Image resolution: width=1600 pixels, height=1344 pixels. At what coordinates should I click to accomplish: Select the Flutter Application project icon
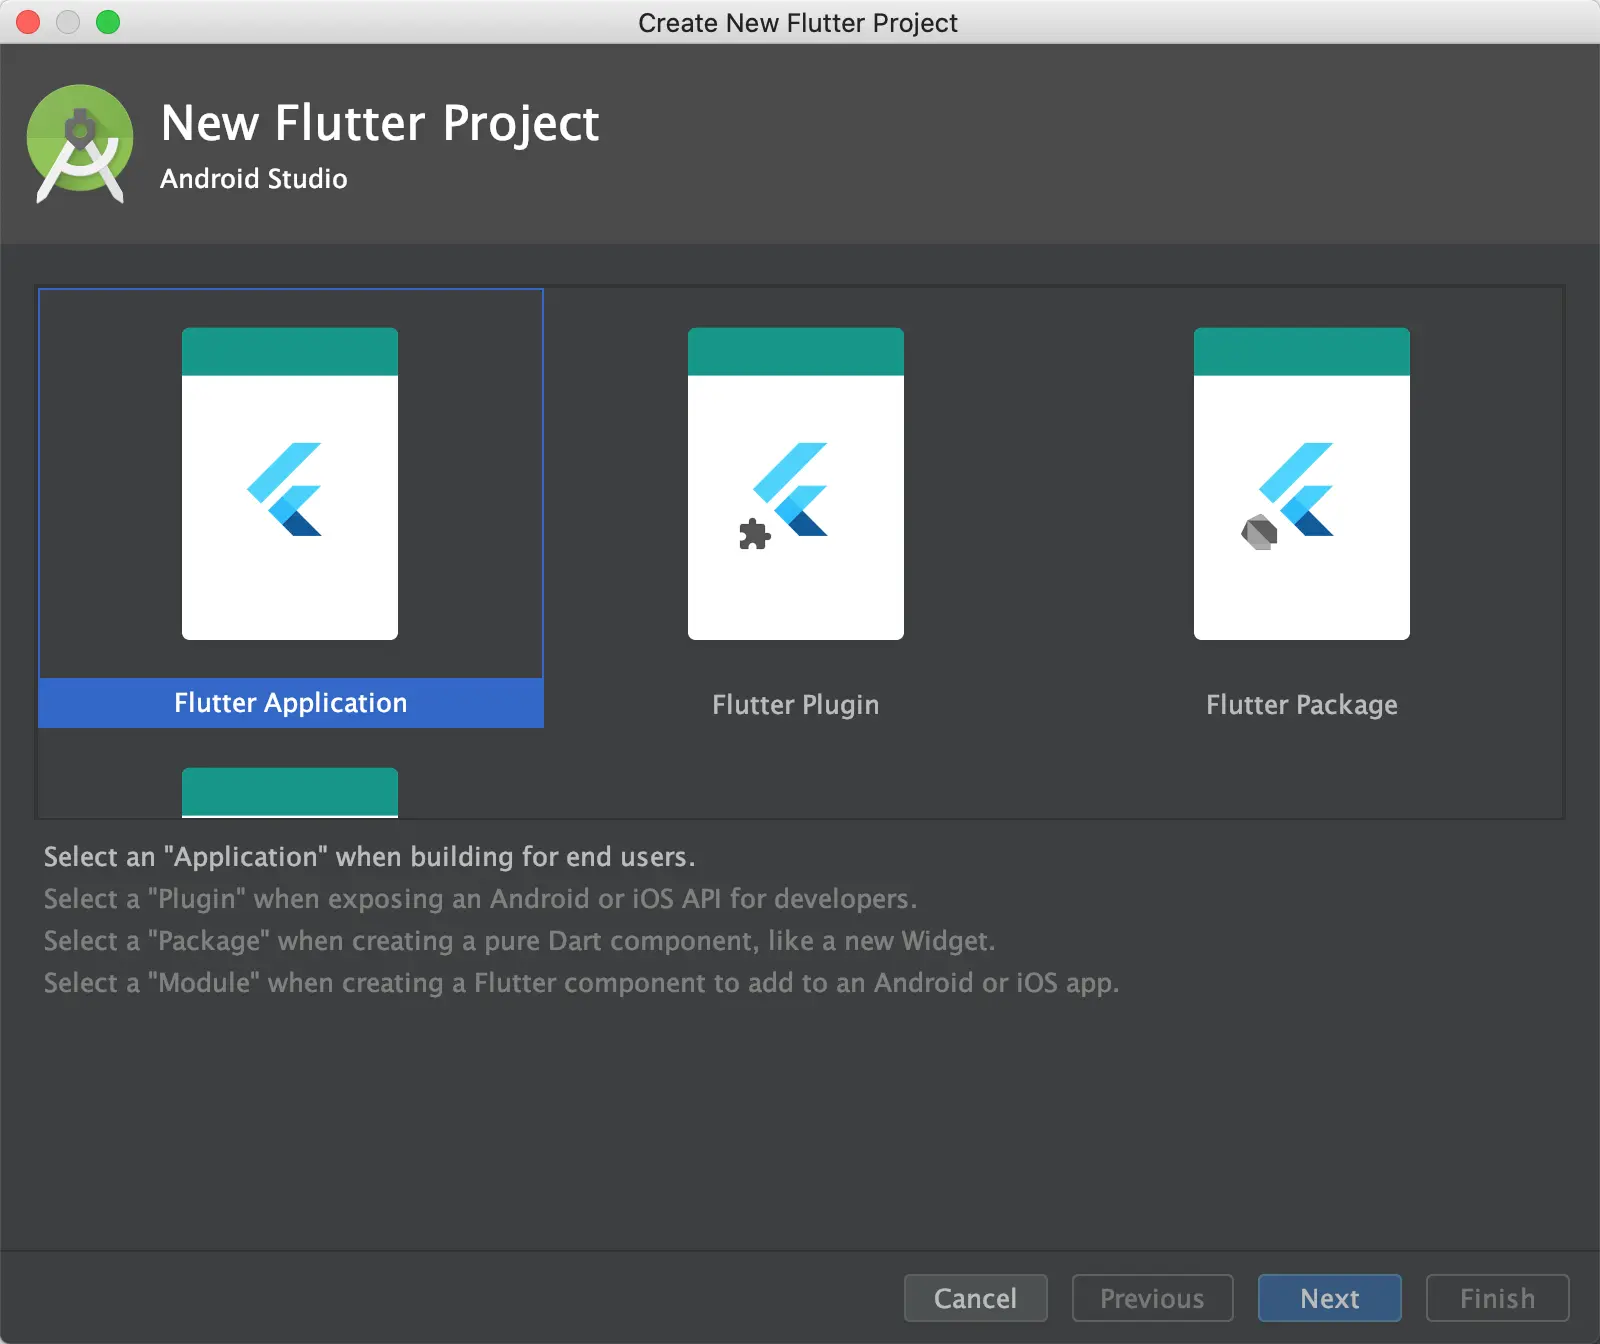pyautogui.click(x=290, y=484)
